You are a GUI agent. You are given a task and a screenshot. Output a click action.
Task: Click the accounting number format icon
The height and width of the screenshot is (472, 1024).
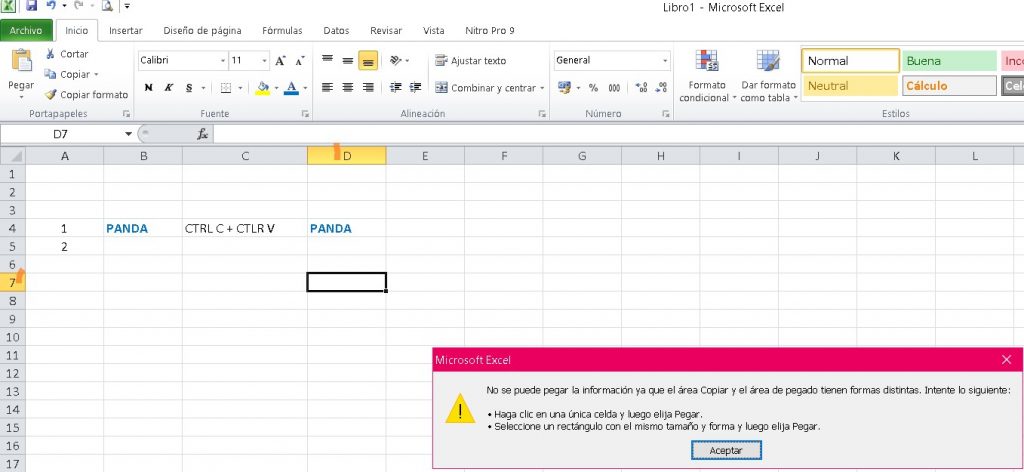[x=564, y=87]
